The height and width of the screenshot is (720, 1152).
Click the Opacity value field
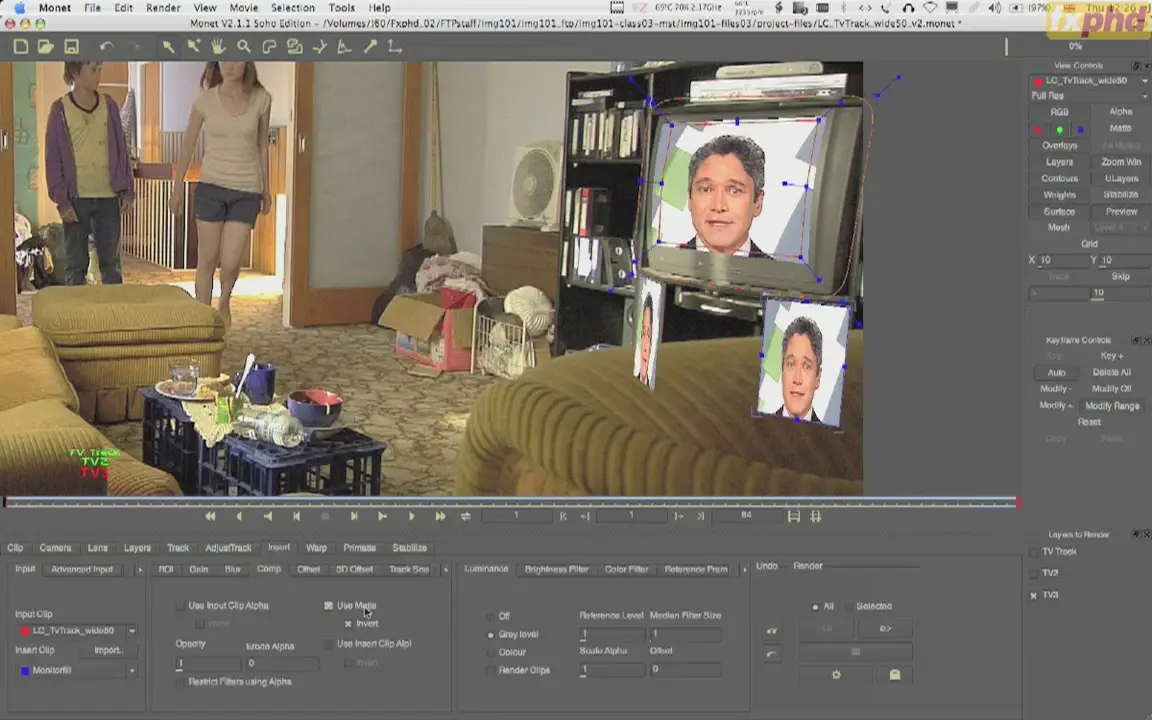tap(208, 663)
